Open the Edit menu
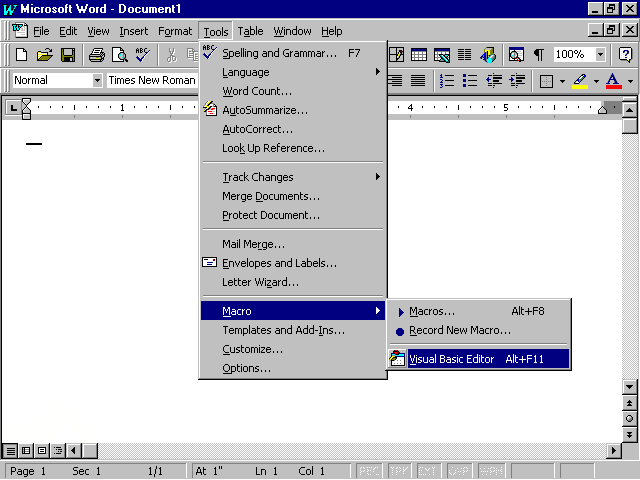 coord(68,31)
